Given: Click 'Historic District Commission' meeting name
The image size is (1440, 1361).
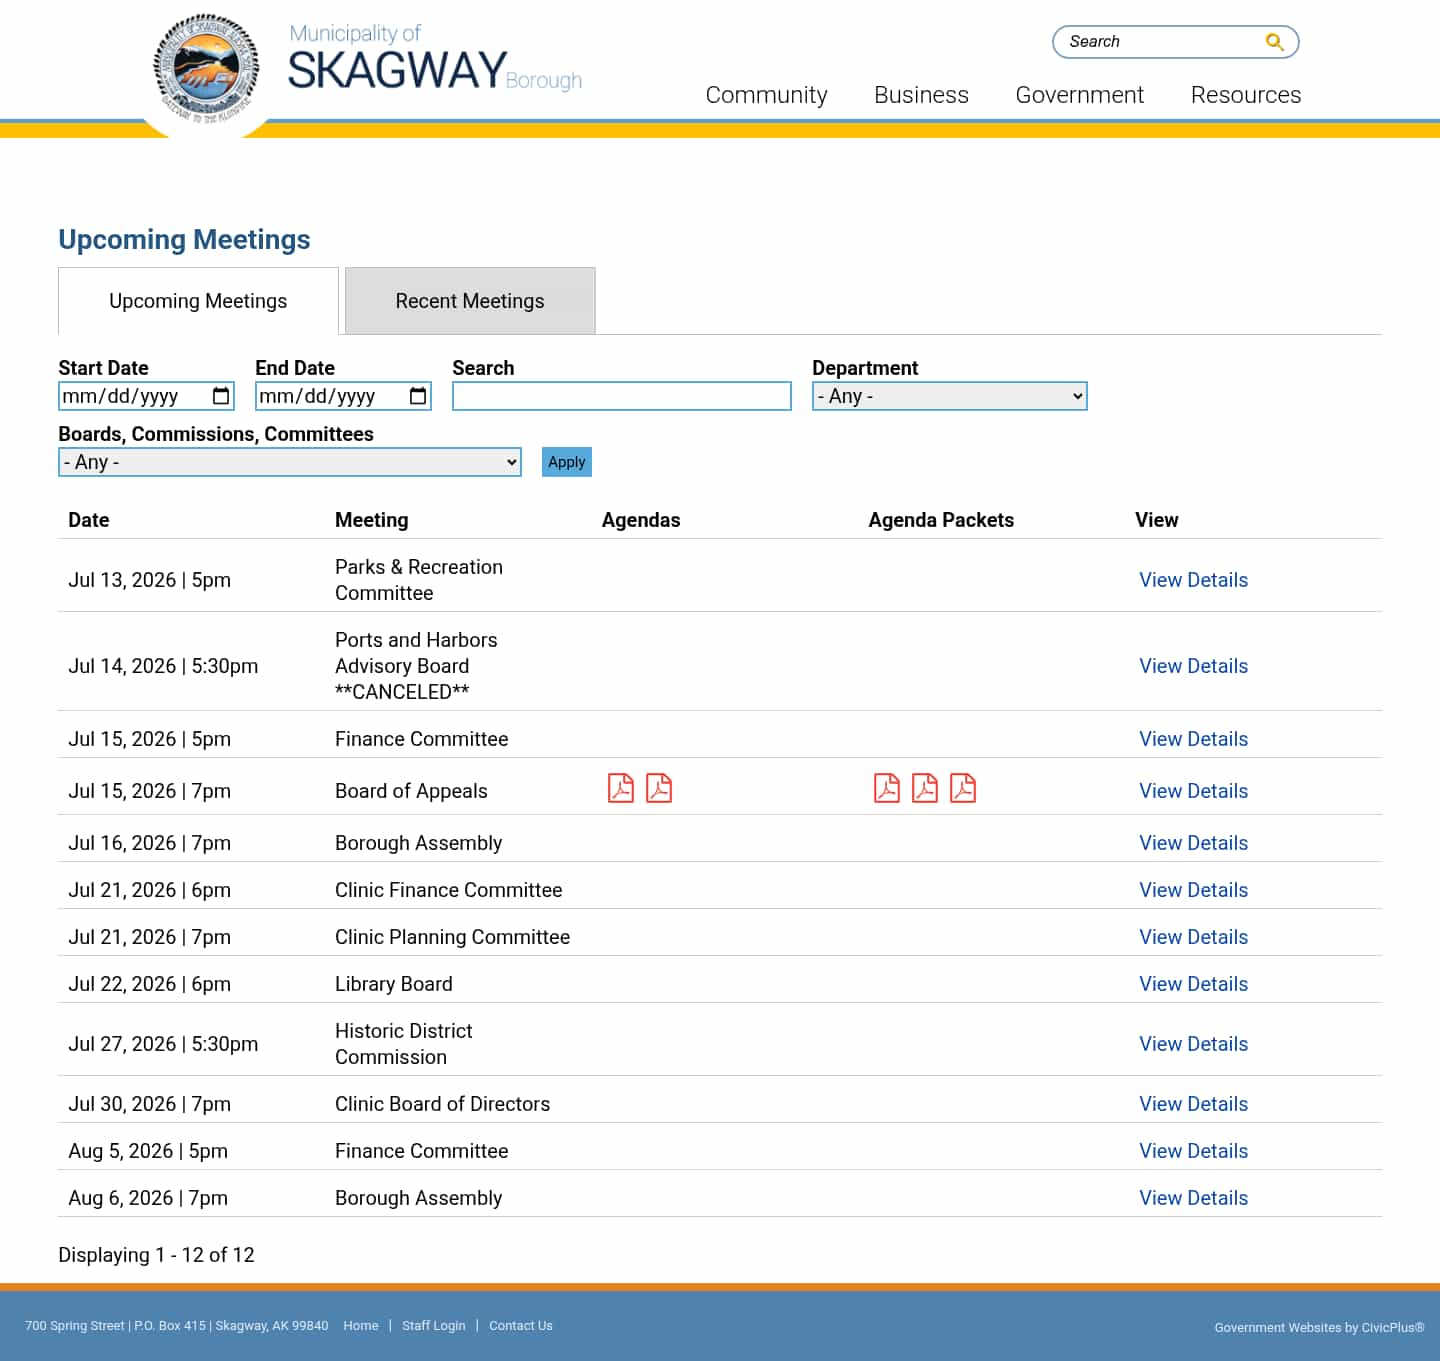Looking at the screenshot, I should 404,1044.
